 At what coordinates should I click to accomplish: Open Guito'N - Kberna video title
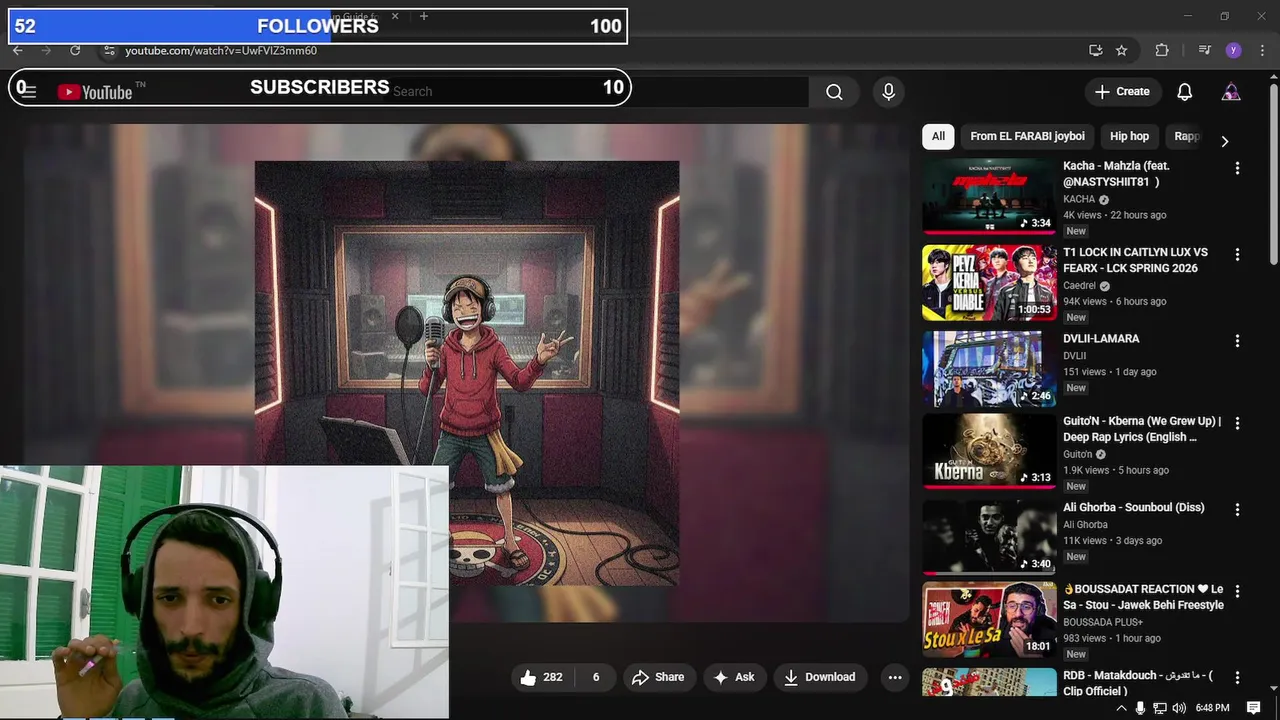tap(1142, 429)
